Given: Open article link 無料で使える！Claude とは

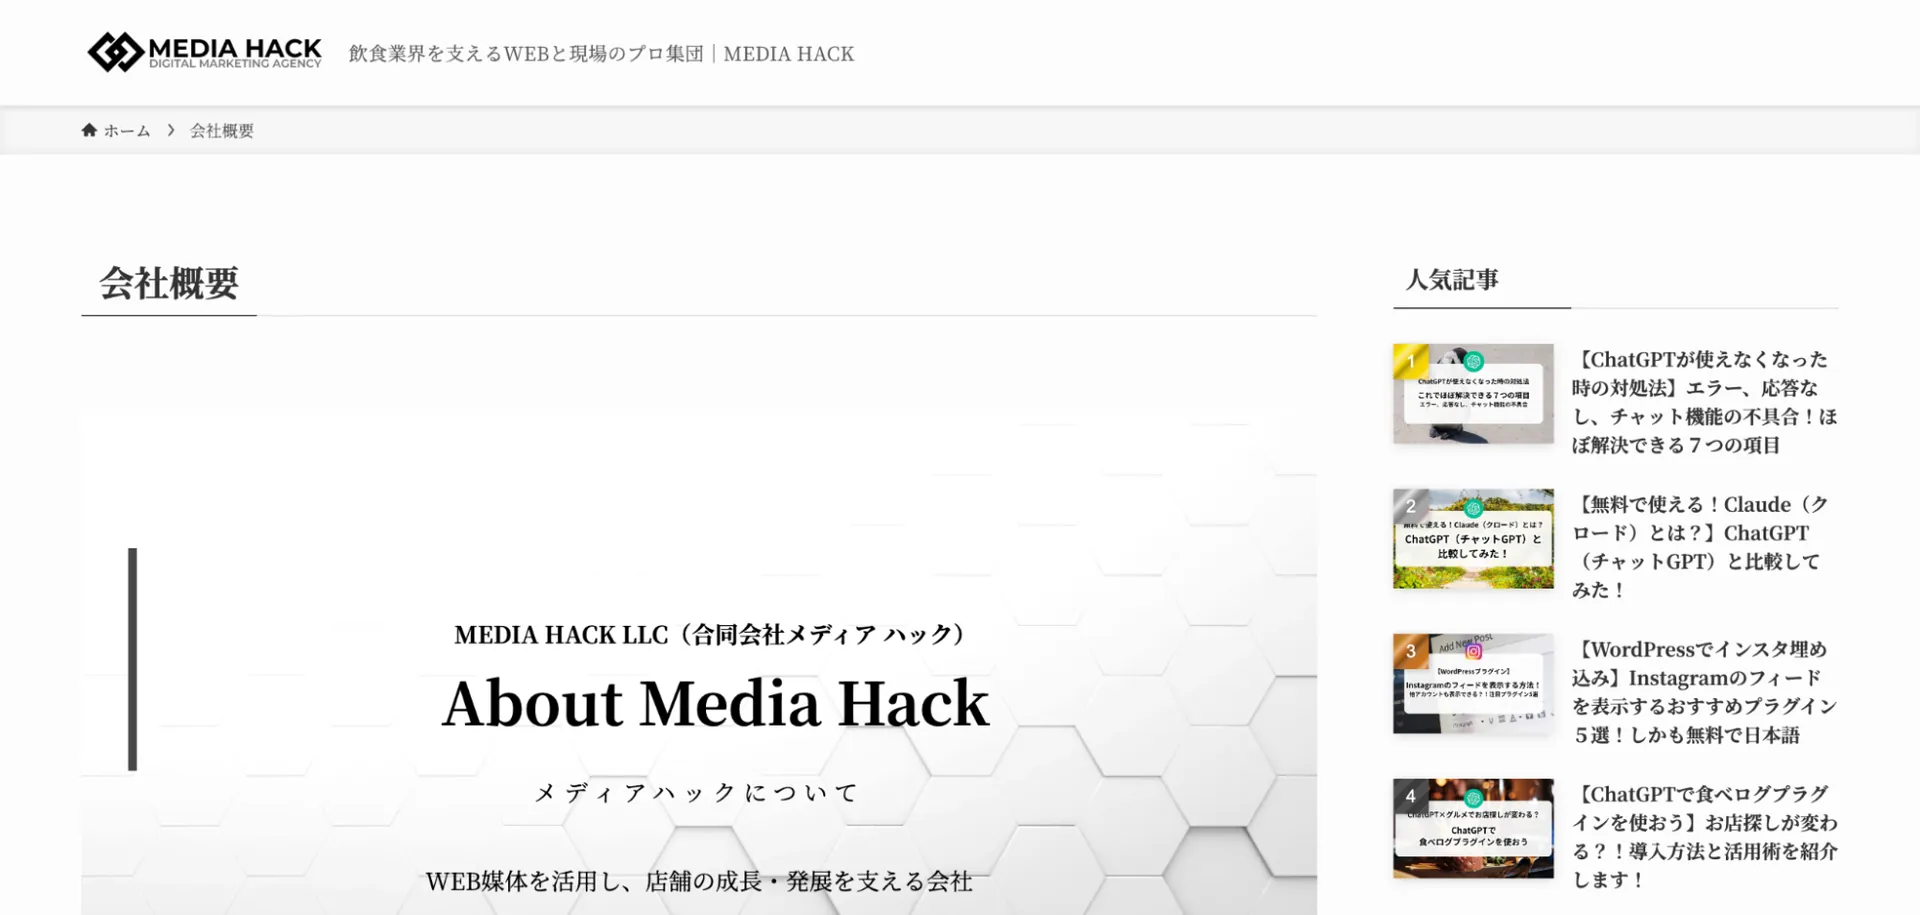Looking at the screenshot, I should (x=1701, y=547).
